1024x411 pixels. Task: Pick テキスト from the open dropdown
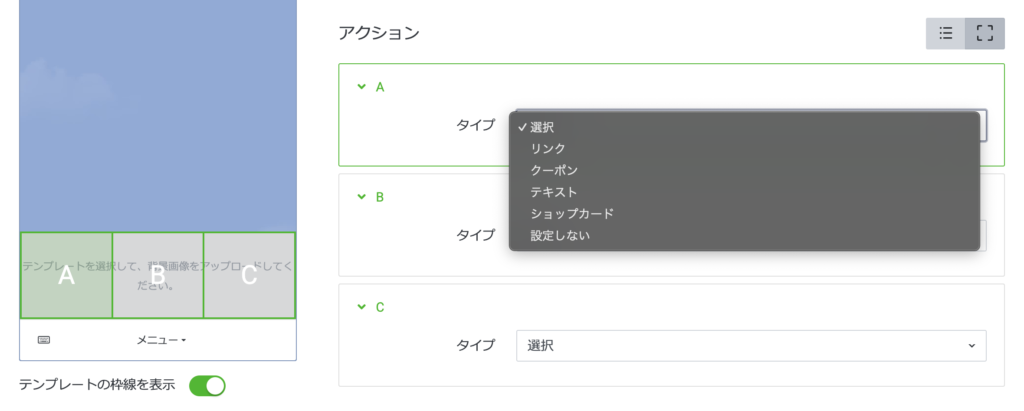click(x=554, y=192)
